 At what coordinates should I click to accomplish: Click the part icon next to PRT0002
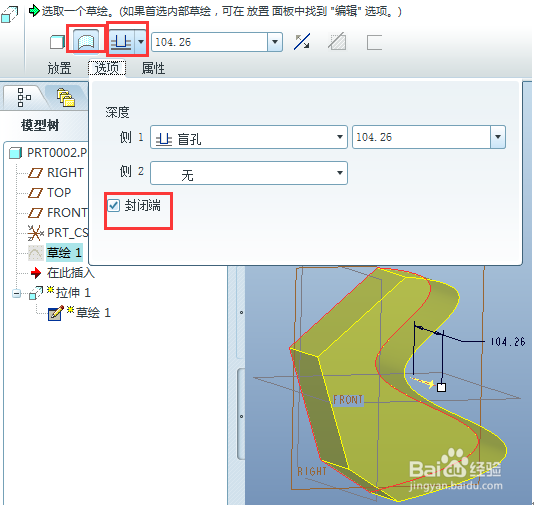[x=16, y=153]
